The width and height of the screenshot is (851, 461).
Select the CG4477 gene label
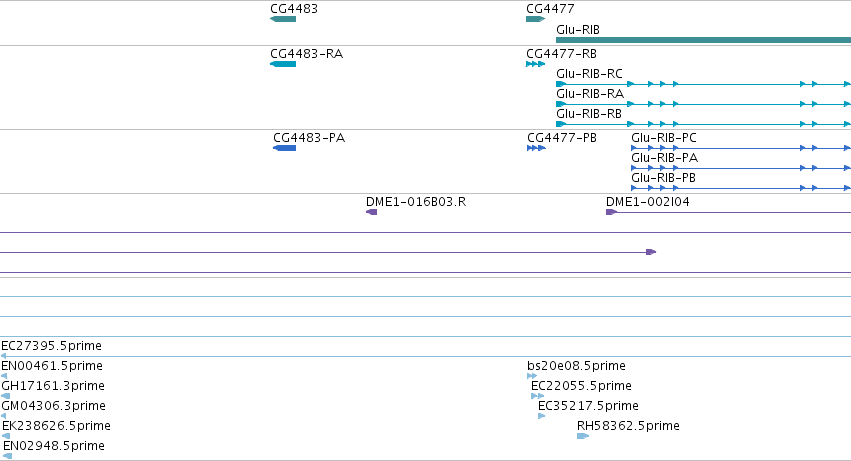[550, 9]
